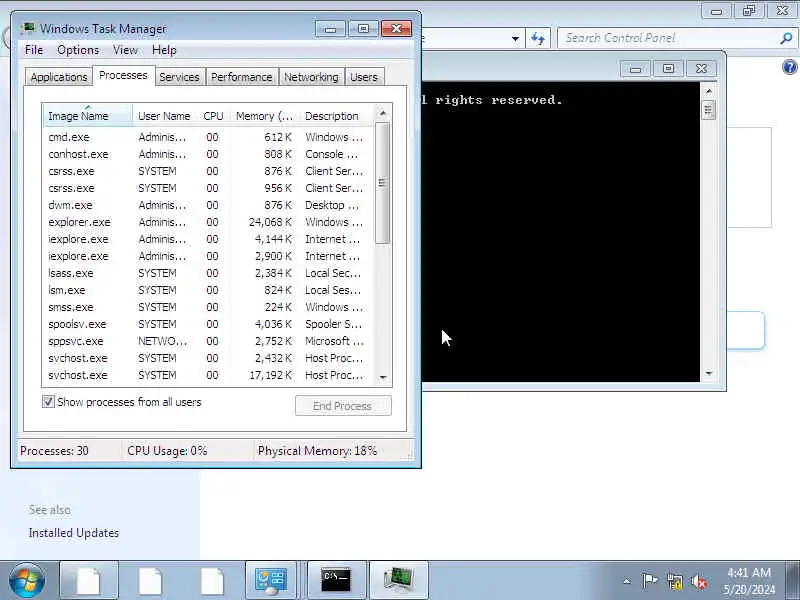Image resolution: width=800 pixels, height=600 pixels.
Task: Select the sppsvc.exe process row
Action: point(208,341)
